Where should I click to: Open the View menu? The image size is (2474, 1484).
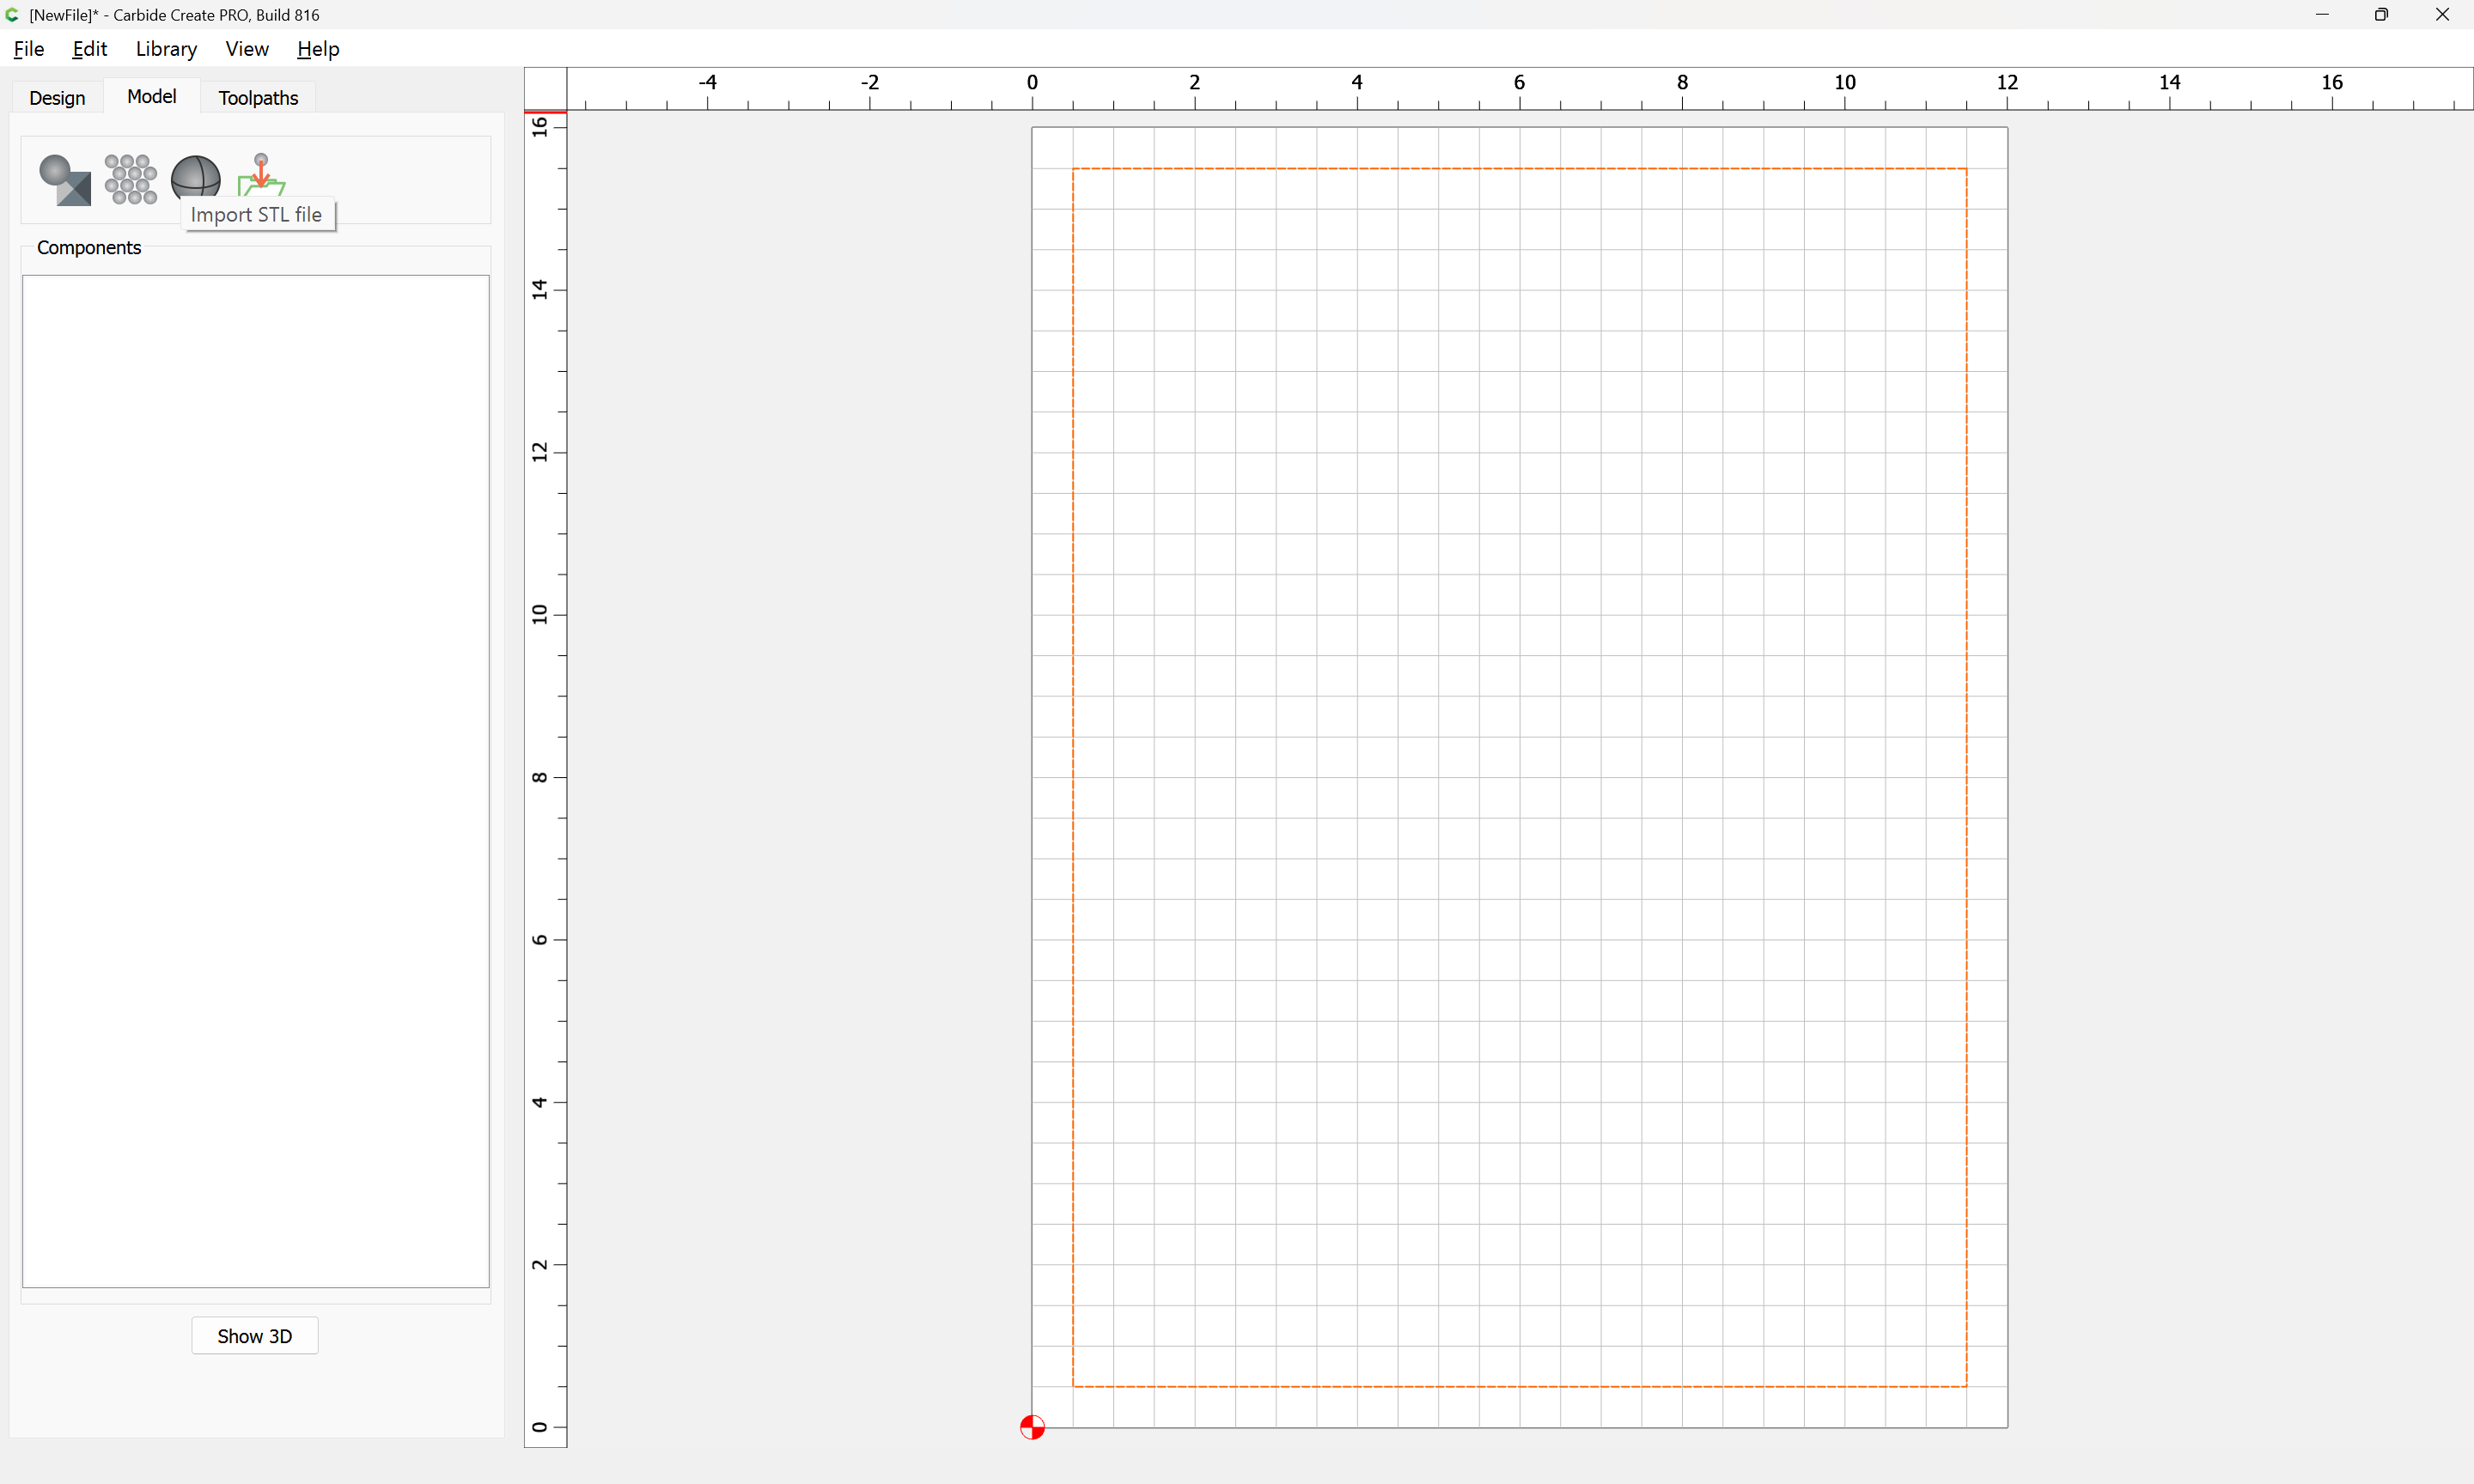point(247,49)
